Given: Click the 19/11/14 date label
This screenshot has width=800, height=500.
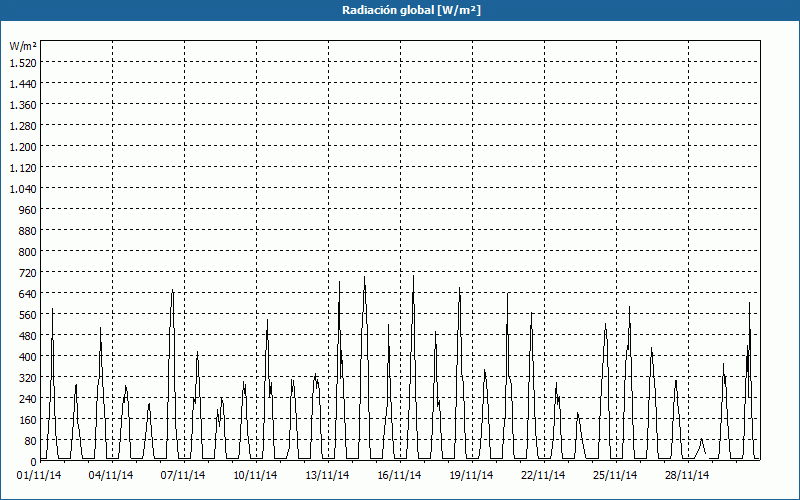Looking at the screenshot, I should pyautogui.click(x=471, y=476).
